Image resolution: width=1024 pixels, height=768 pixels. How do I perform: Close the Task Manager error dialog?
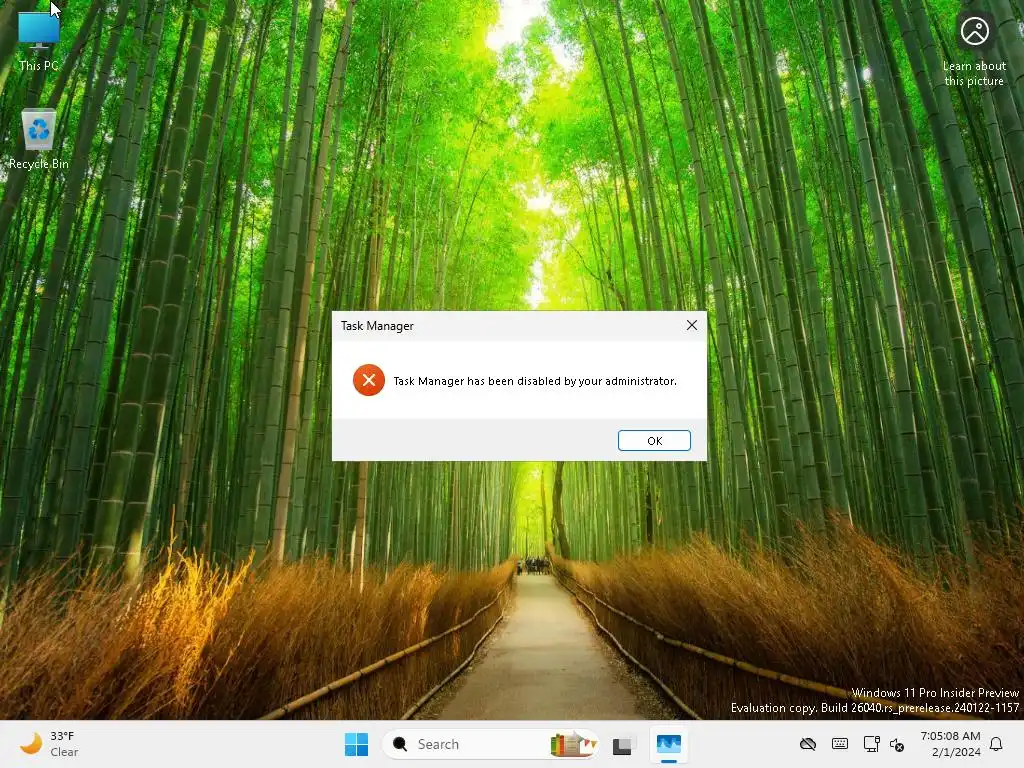[x=692, y=325]
